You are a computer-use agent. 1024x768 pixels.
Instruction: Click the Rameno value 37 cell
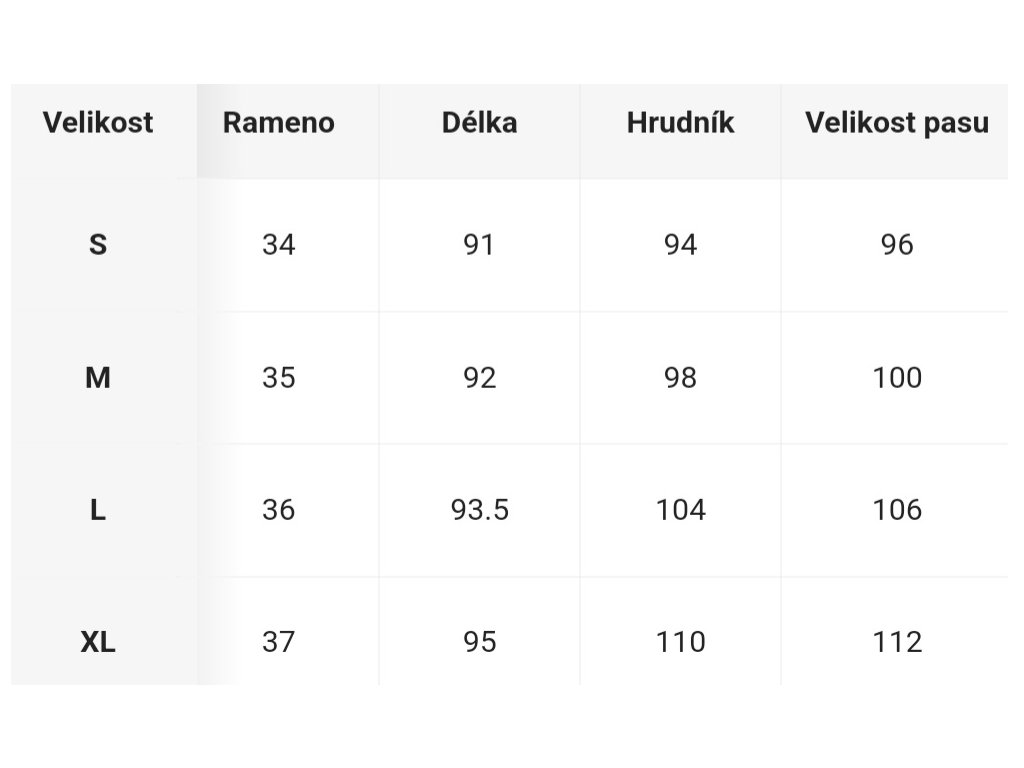coord(279,642)
